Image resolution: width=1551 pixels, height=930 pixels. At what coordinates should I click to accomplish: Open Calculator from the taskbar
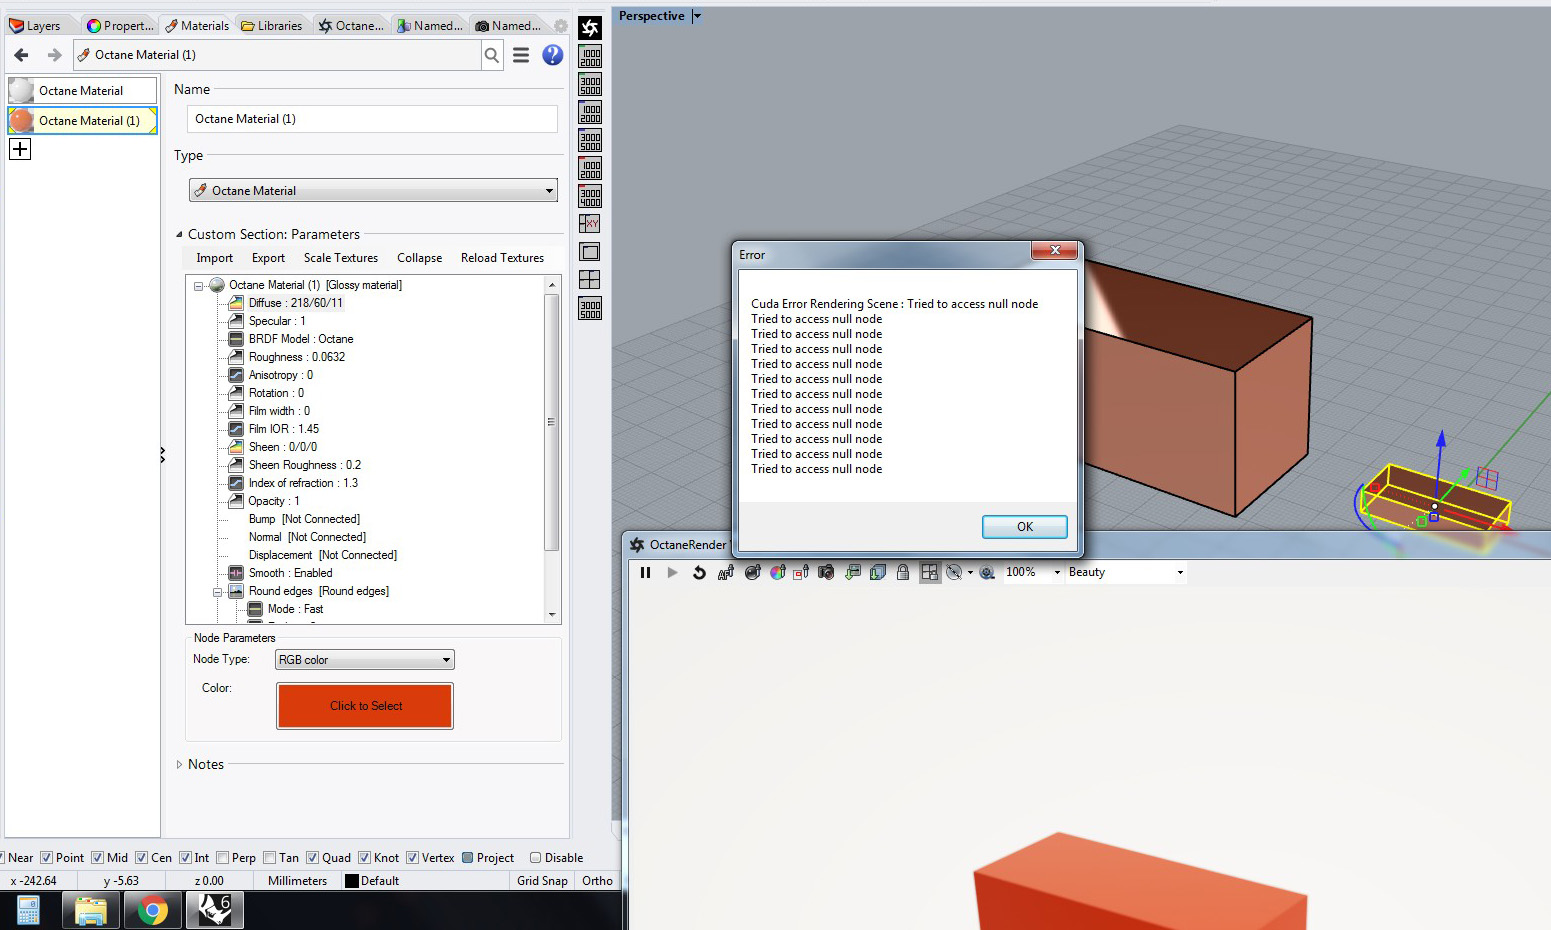tap(28, 910)
